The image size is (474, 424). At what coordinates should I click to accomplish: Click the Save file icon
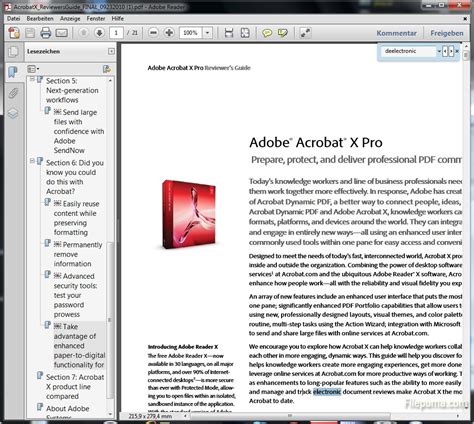click(30, 33)
